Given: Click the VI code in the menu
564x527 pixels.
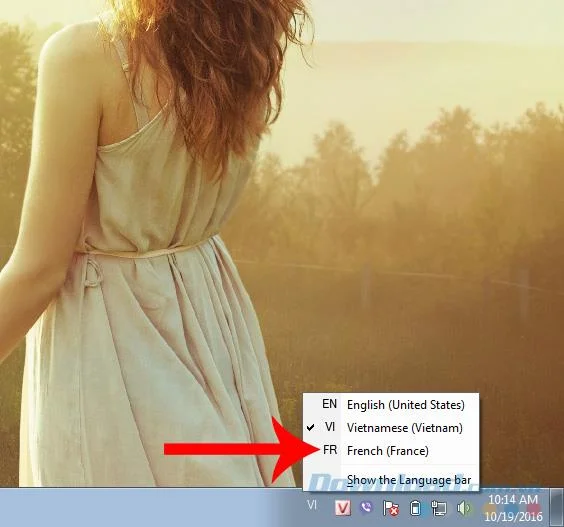Looking at the screenshot, I should click(x=330, y=427).
